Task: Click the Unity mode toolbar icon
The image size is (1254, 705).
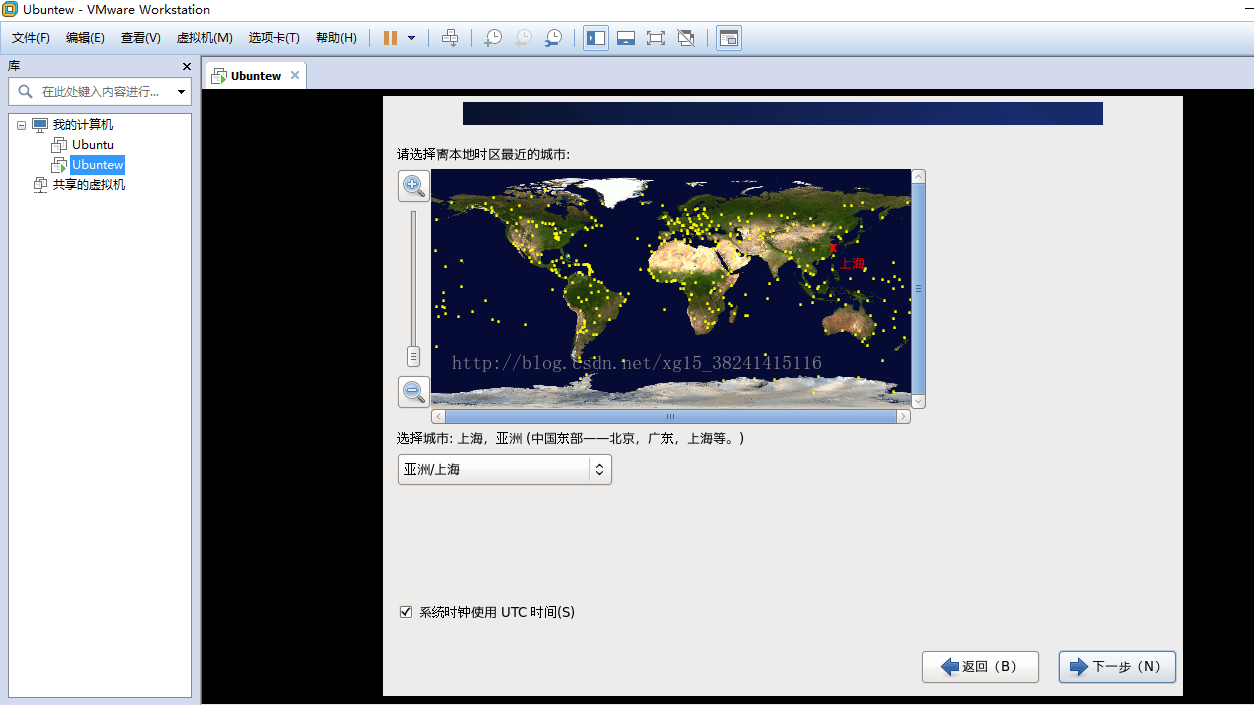Action: click(x=686, y=38)
